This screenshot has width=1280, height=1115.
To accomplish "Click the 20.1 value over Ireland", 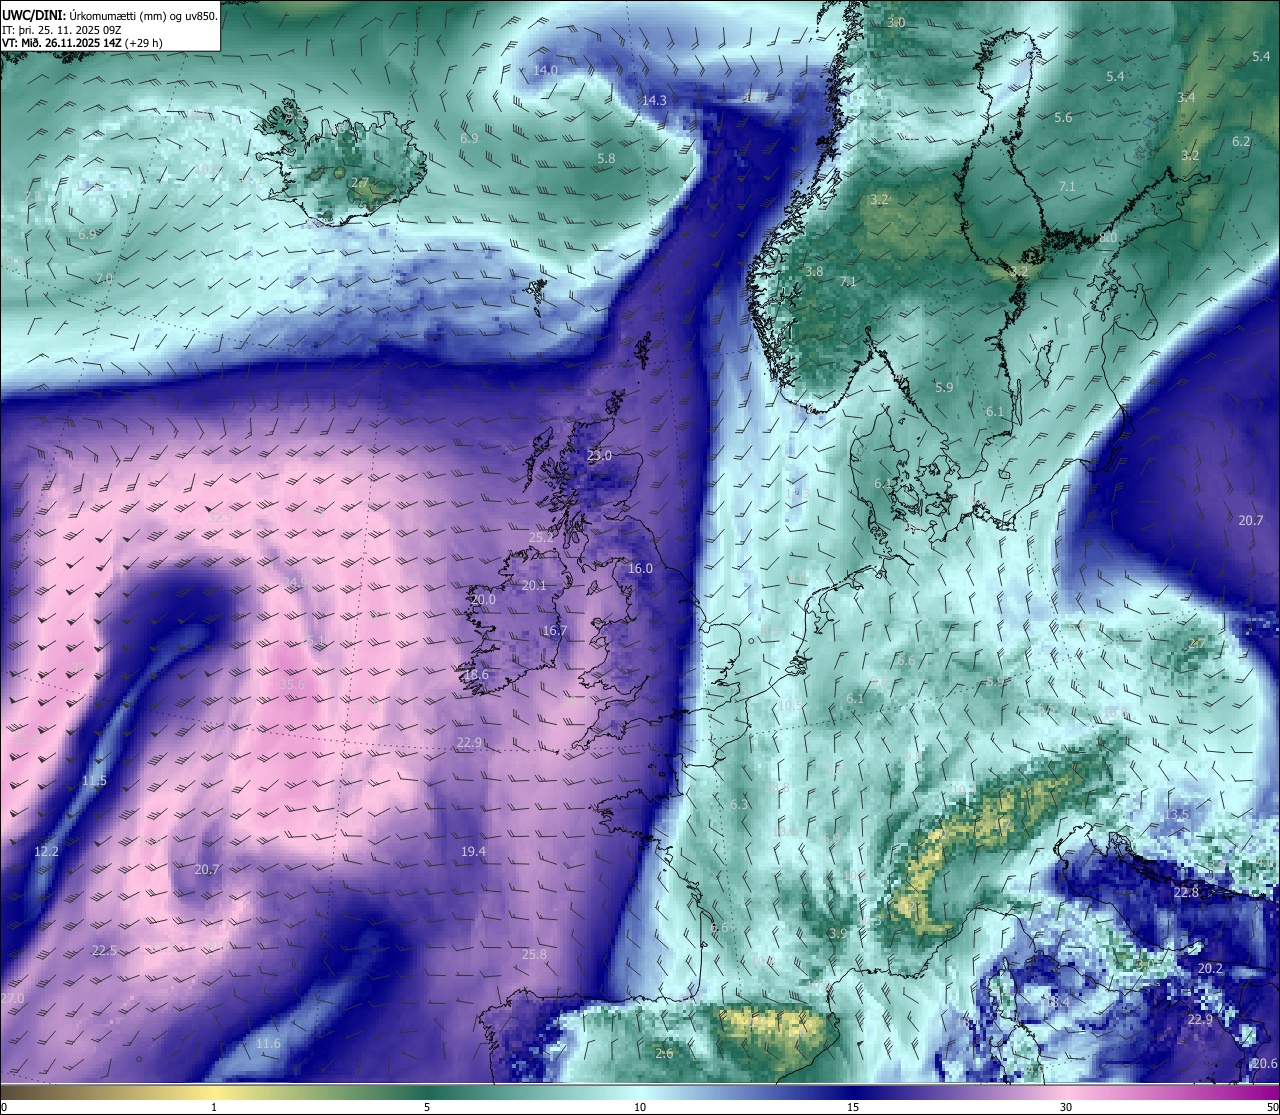I will click(534, 585).
